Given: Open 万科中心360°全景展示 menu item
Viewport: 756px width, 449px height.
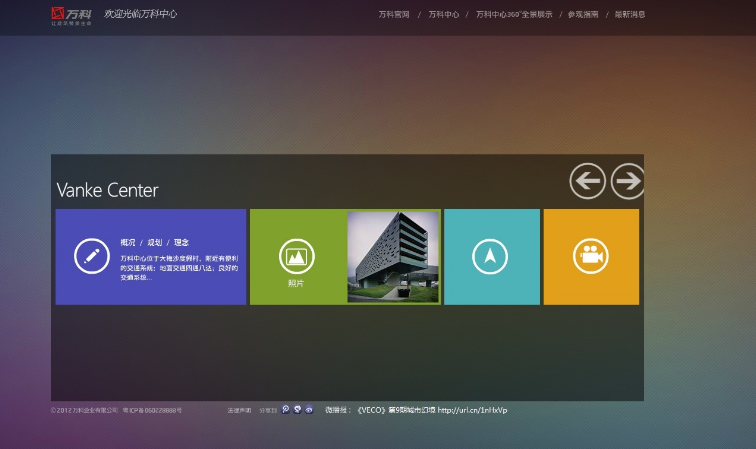Looking at the screenshot, I should (514, 15).
